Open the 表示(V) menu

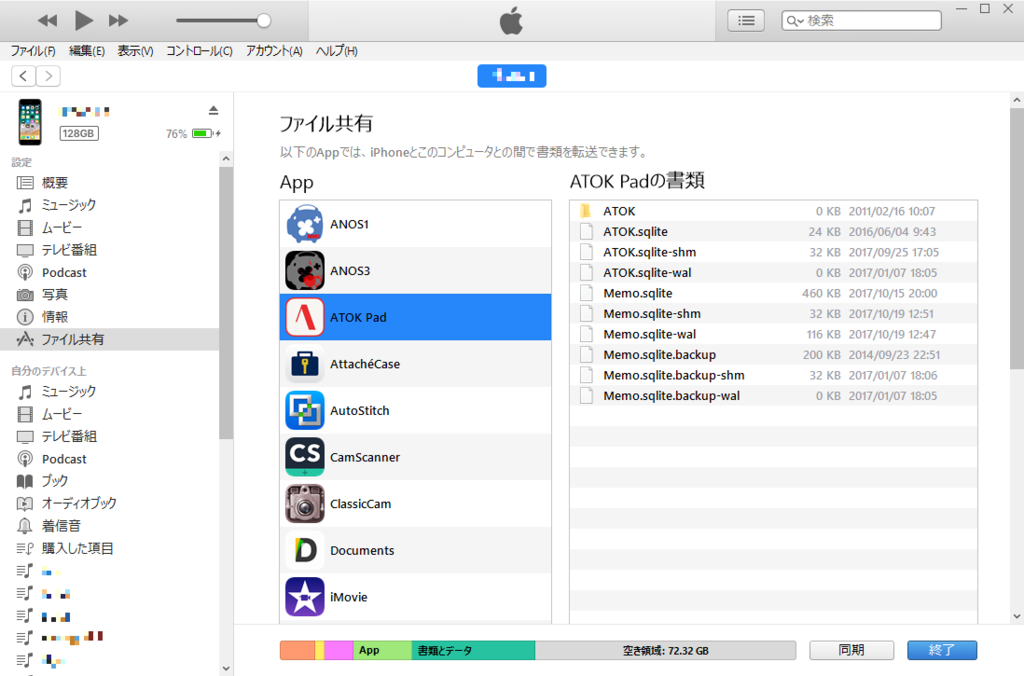coord(135,51)
